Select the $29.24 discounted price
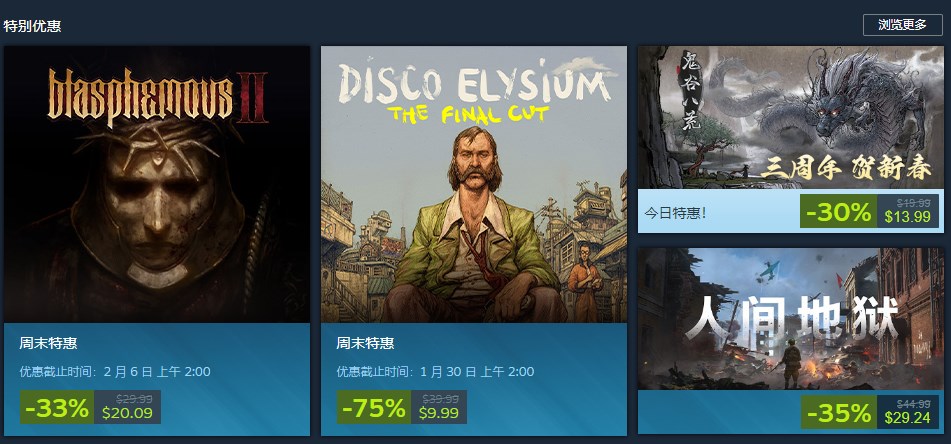Image resolution: width=951 pixels, height=444 pixels. tap(907, 418)
